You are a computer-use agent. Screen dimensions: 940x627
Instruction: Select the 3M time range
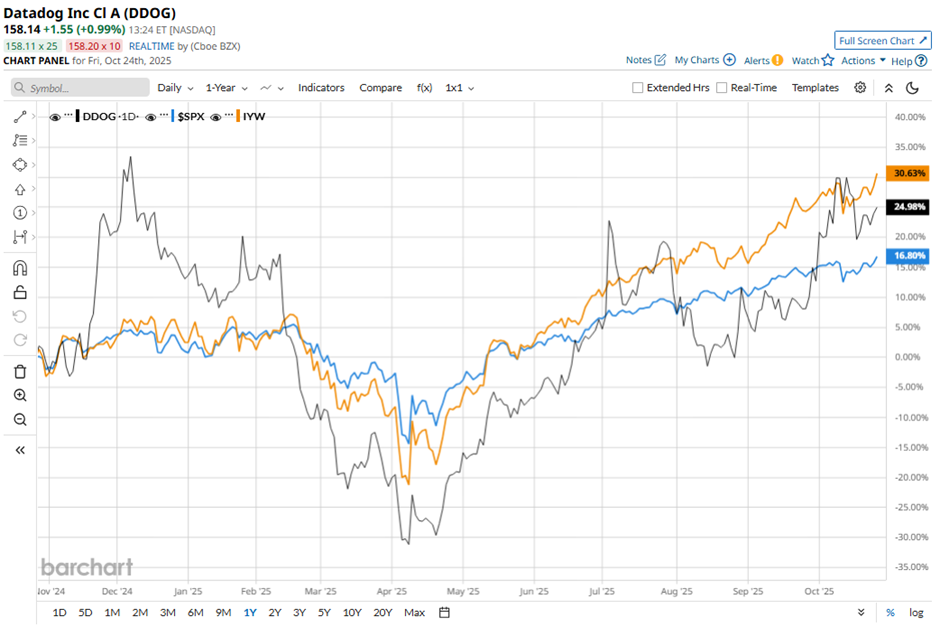click(168, 613)
